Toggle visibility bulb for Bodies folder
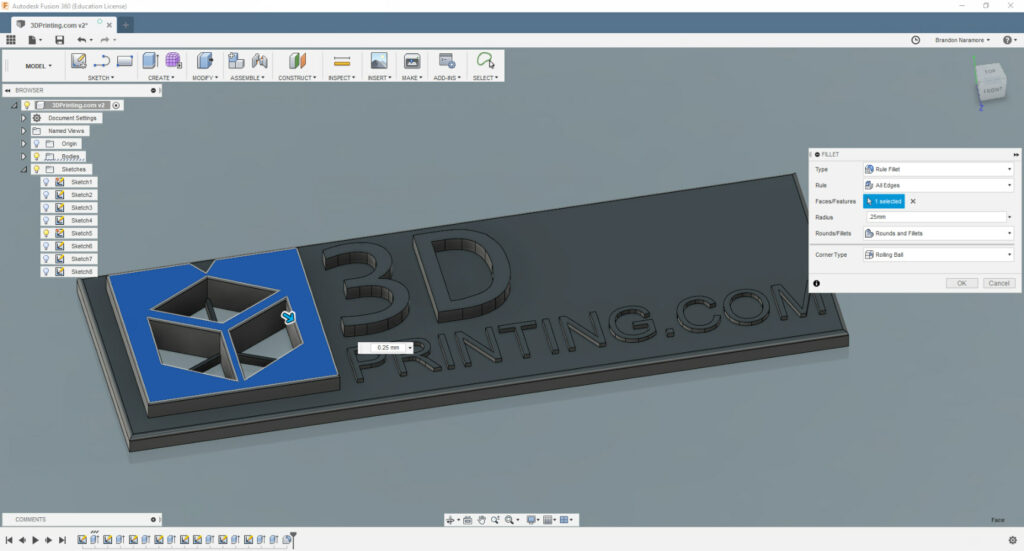 [x=37, y=157]
